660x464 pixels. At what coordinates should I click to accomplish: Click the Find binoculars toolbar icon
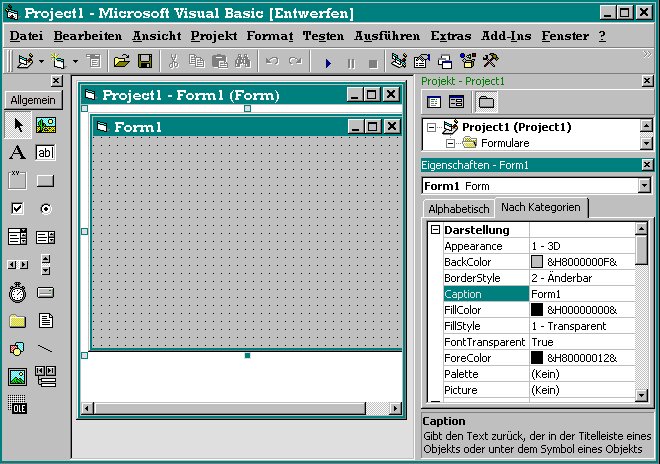[243, 61]
